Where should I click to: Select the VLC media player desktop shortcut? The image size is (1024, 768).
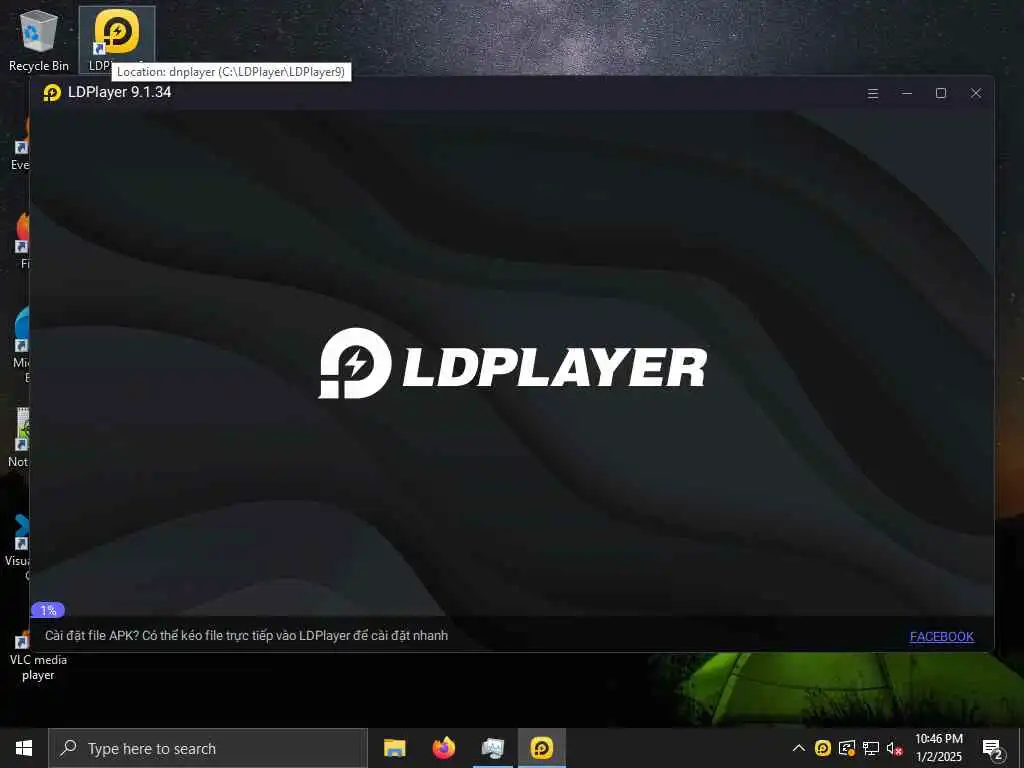coord(38,656)
